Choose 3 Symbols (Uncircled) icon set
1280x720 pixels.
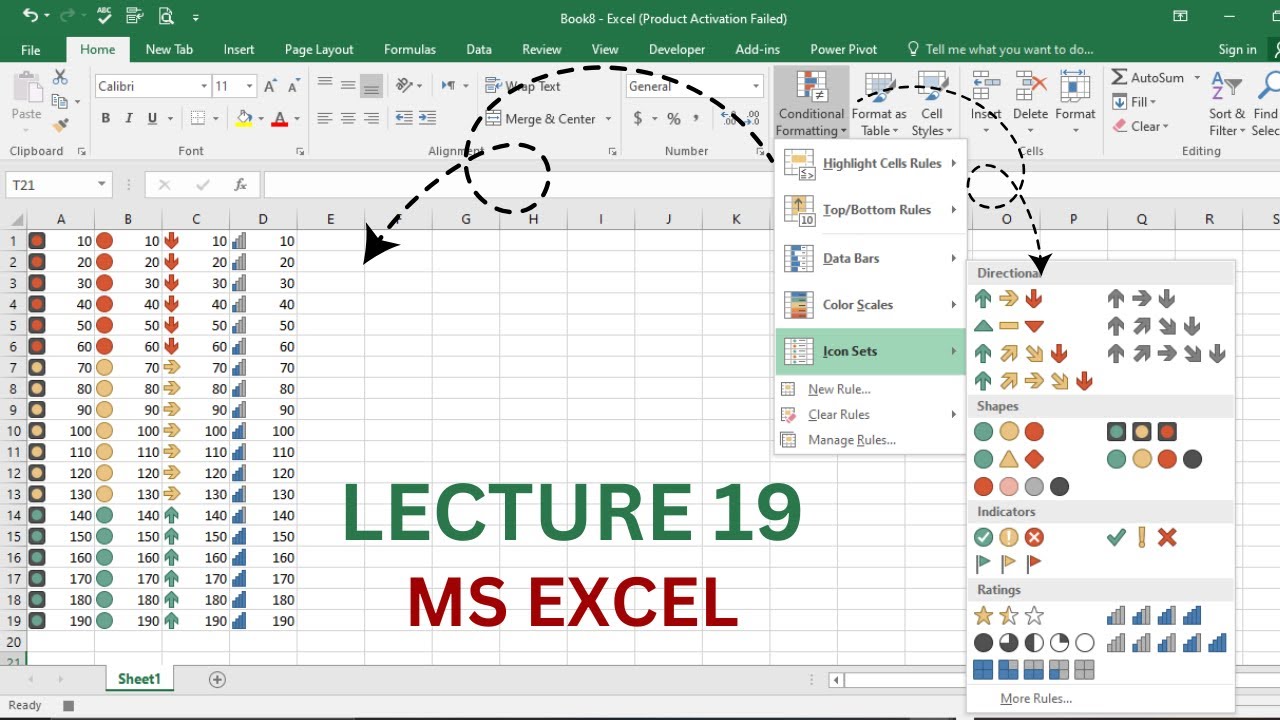(x=1141, y=537)
